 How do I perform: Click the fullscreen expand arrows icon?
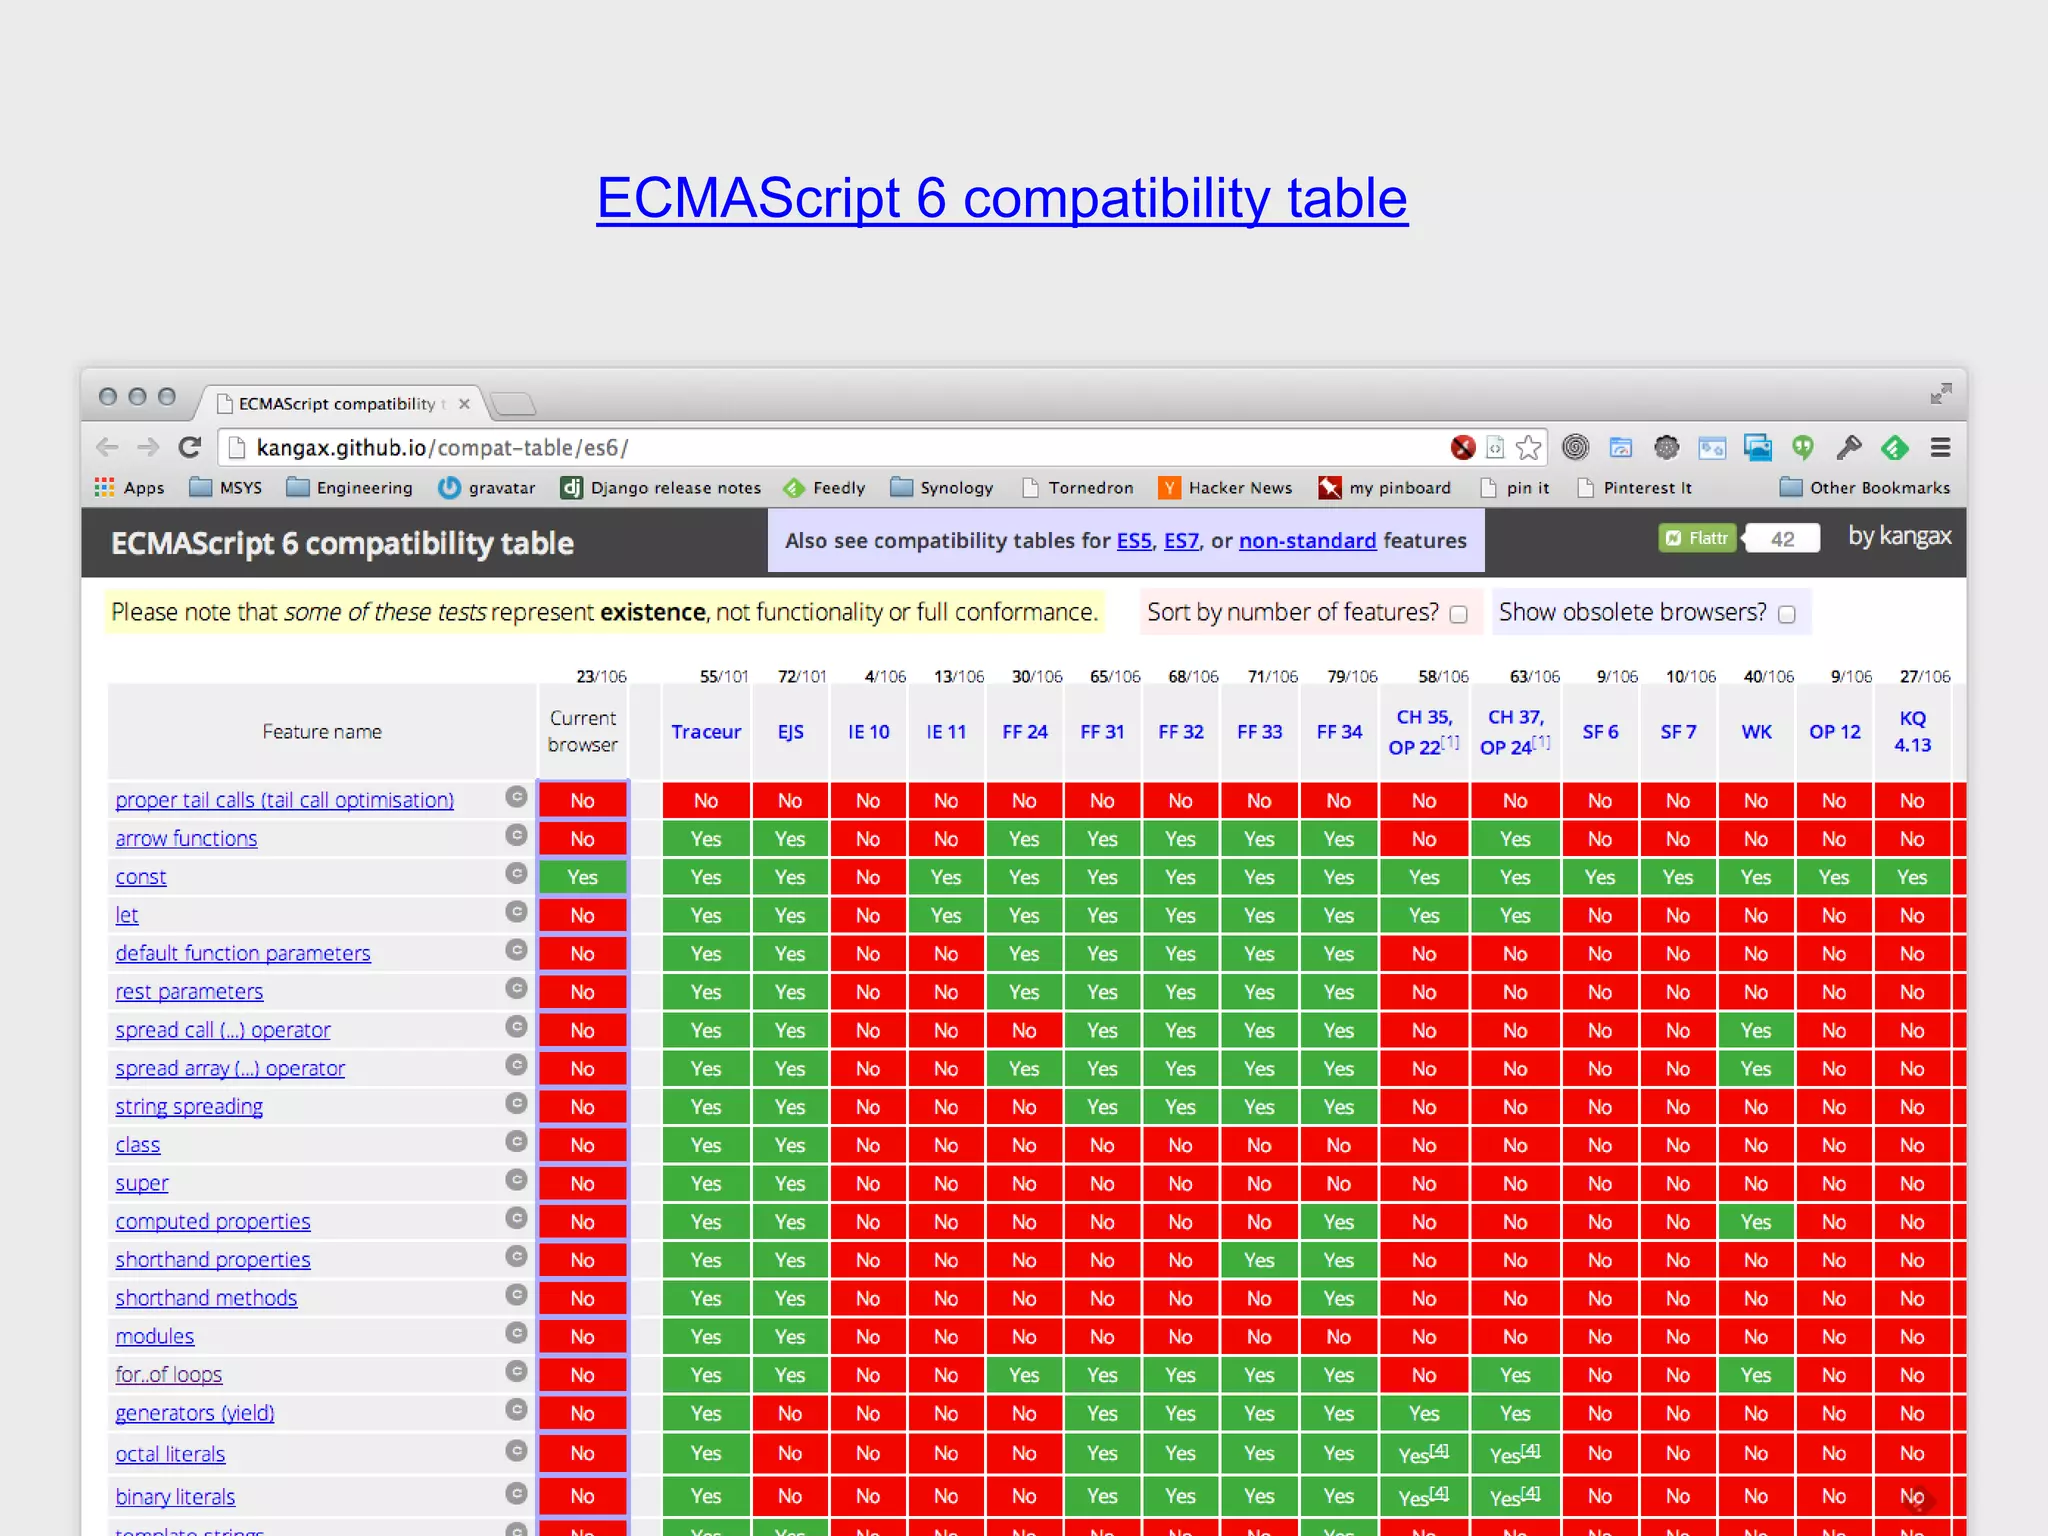click(x=1940, y=393)
